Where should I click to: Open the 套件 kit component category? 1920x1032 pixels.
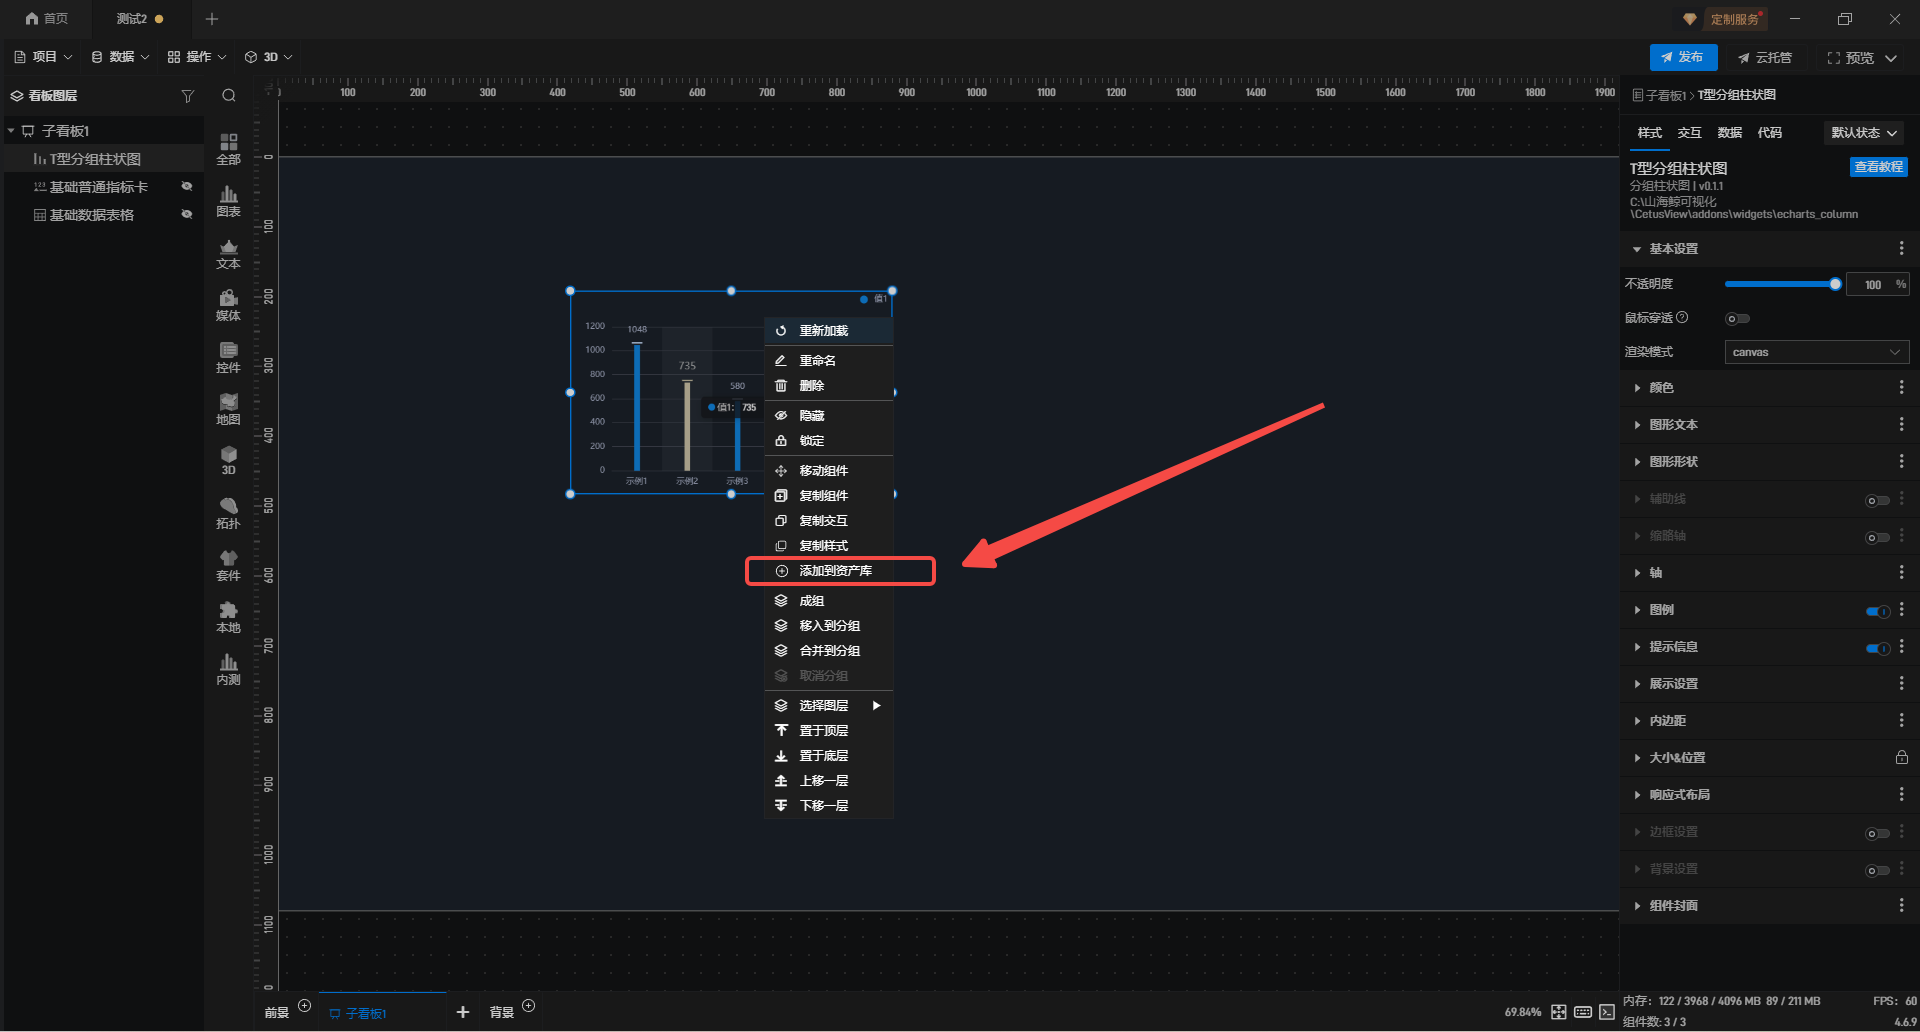228,564
